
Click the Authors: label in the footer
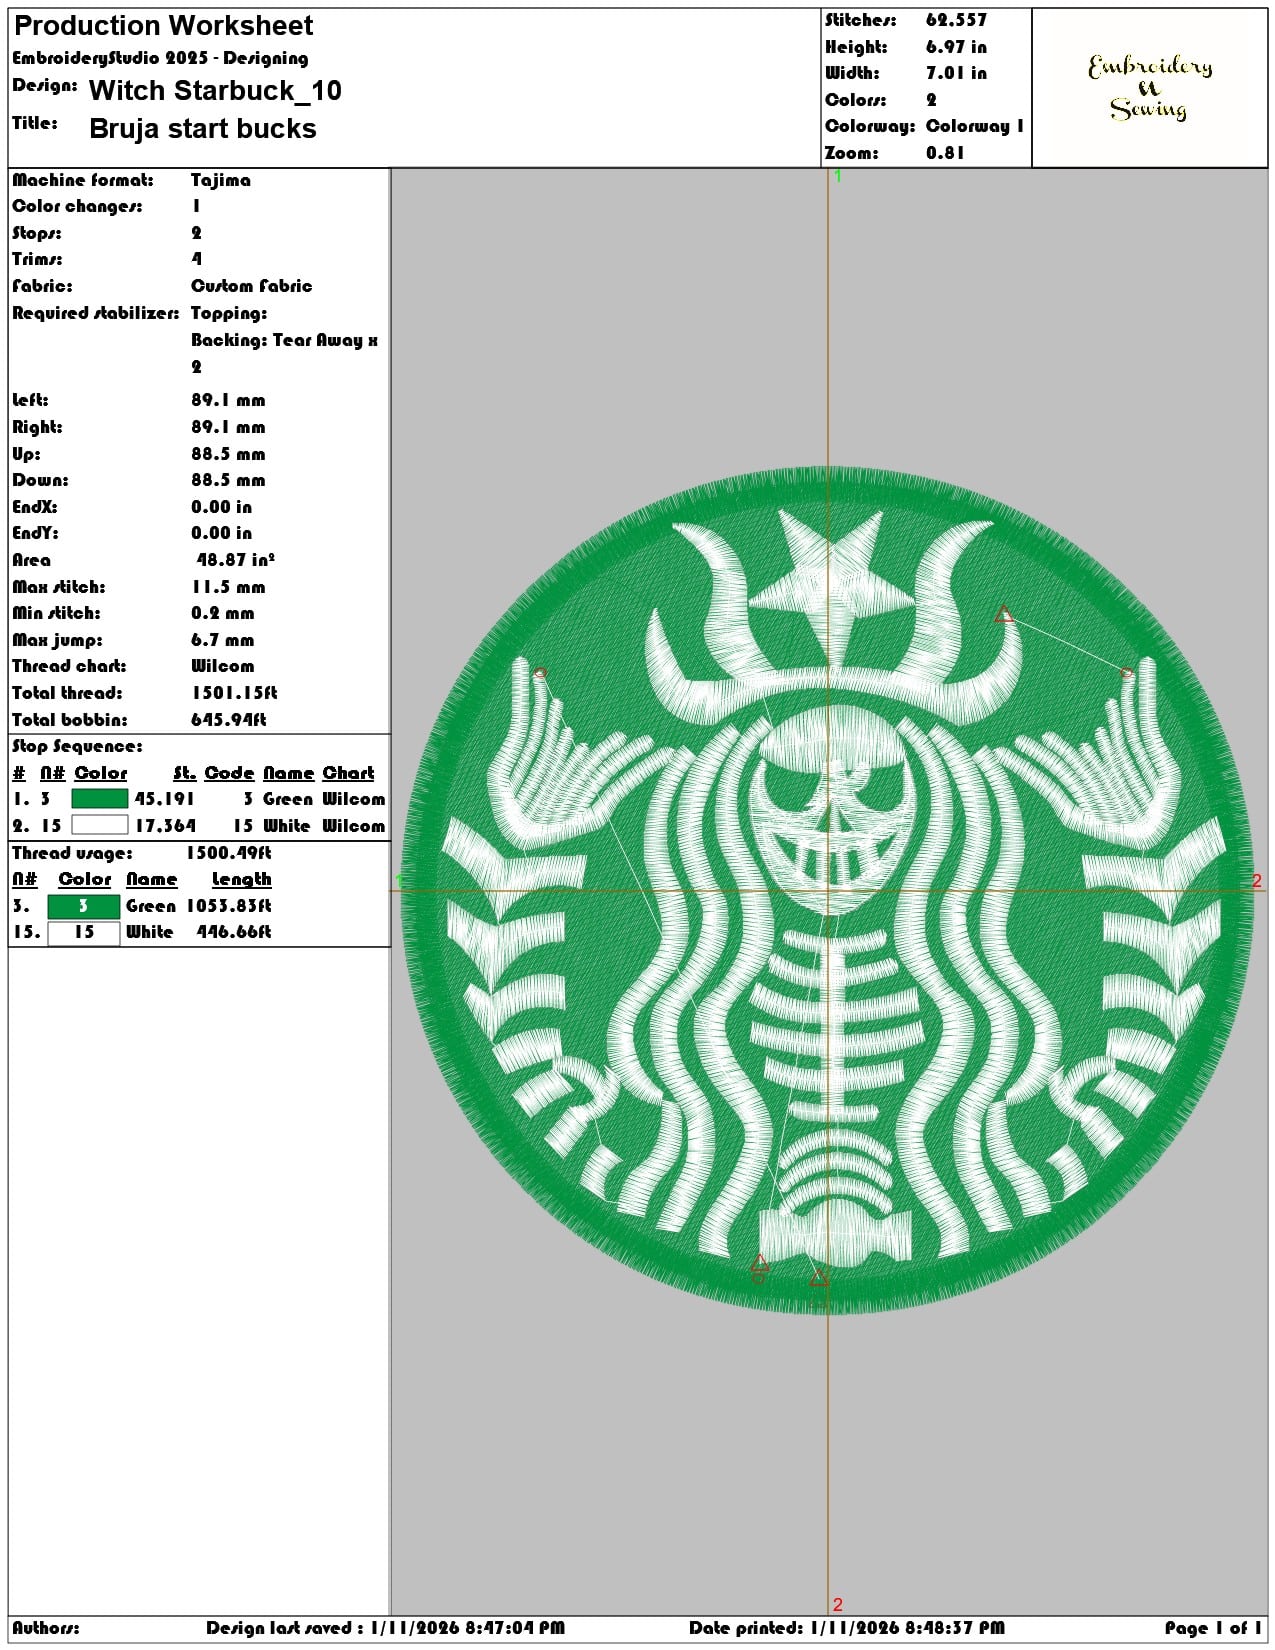(x=46, y=1628)
